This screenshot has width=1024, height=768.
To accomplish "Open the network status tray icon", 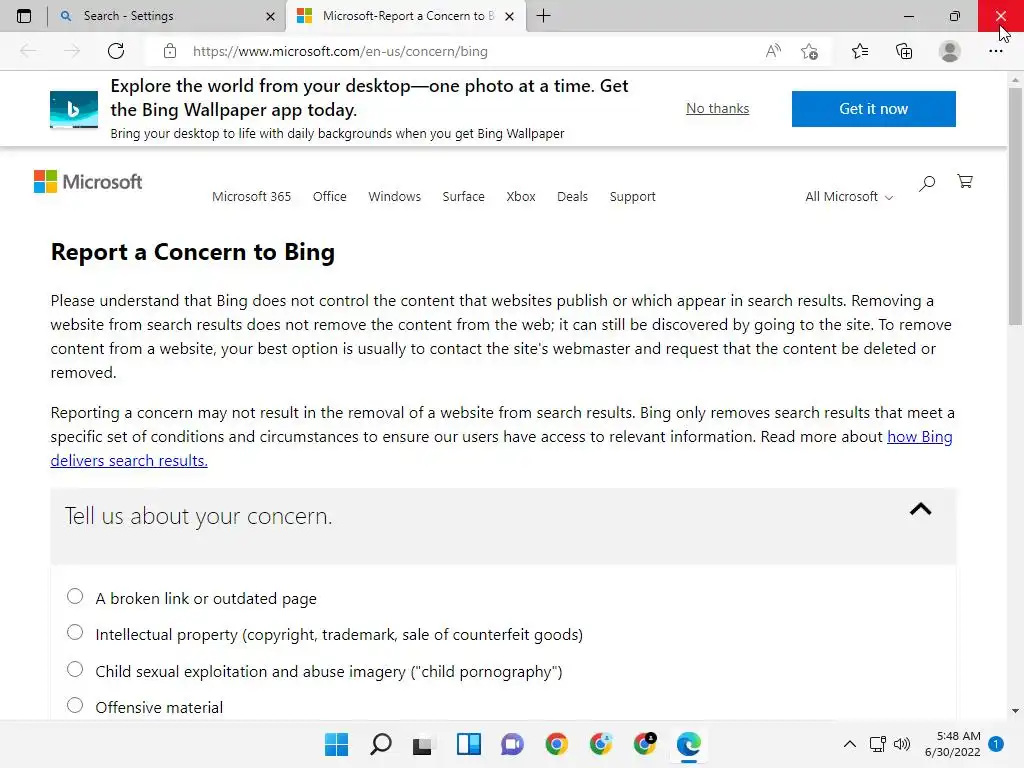I will click(878, 744).
